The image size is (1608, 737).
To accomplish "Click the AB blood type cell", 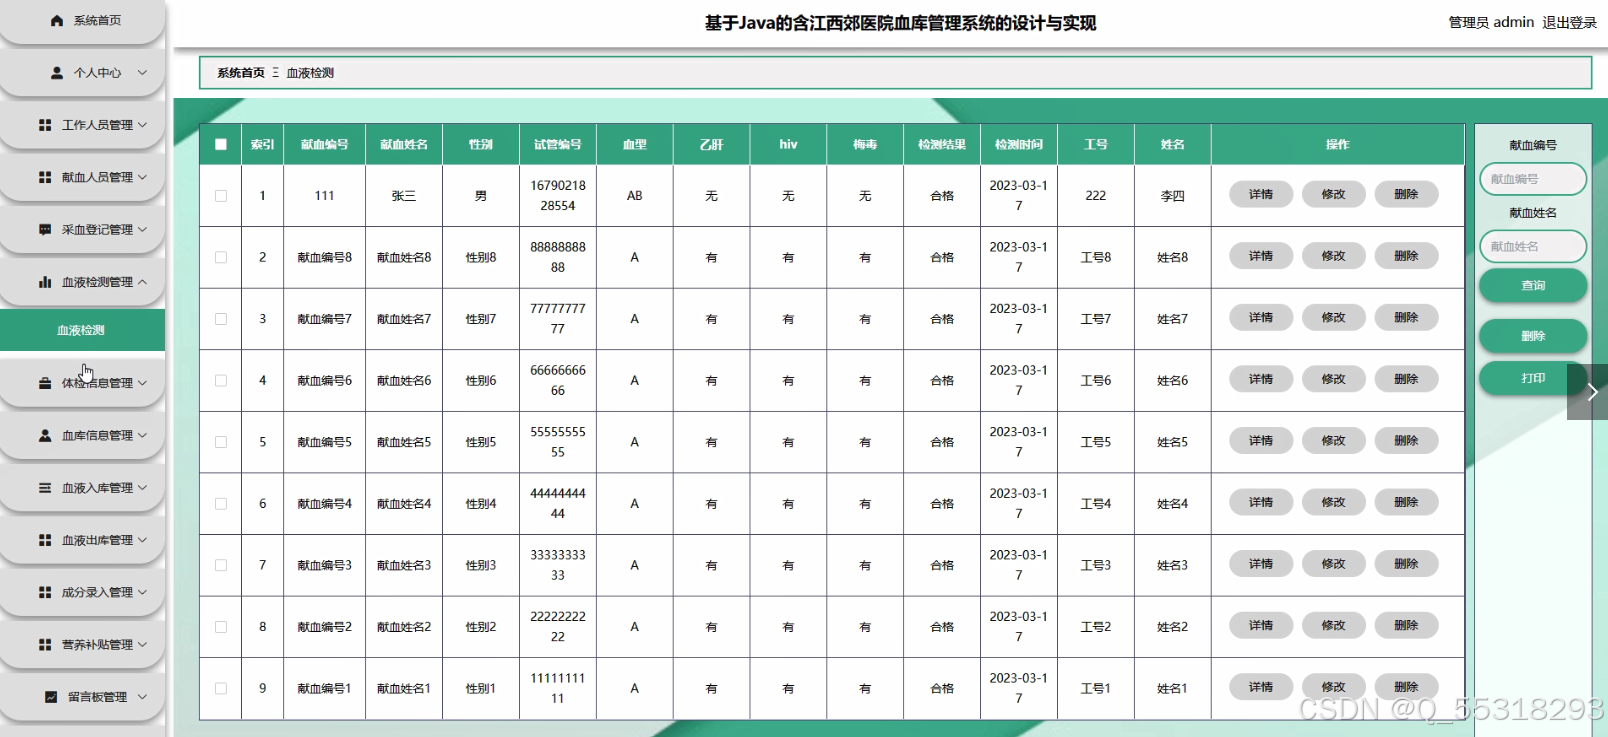I will [x=635, y=196].
